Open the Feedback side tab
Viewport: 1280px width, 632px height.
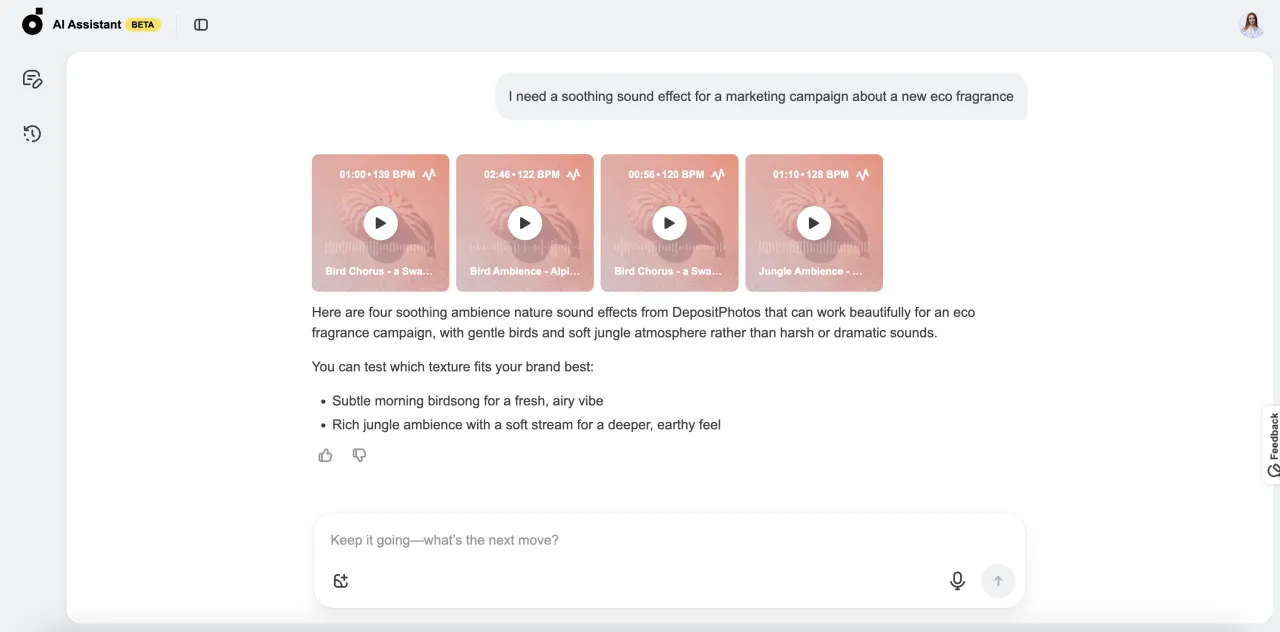pos(1272,444)
